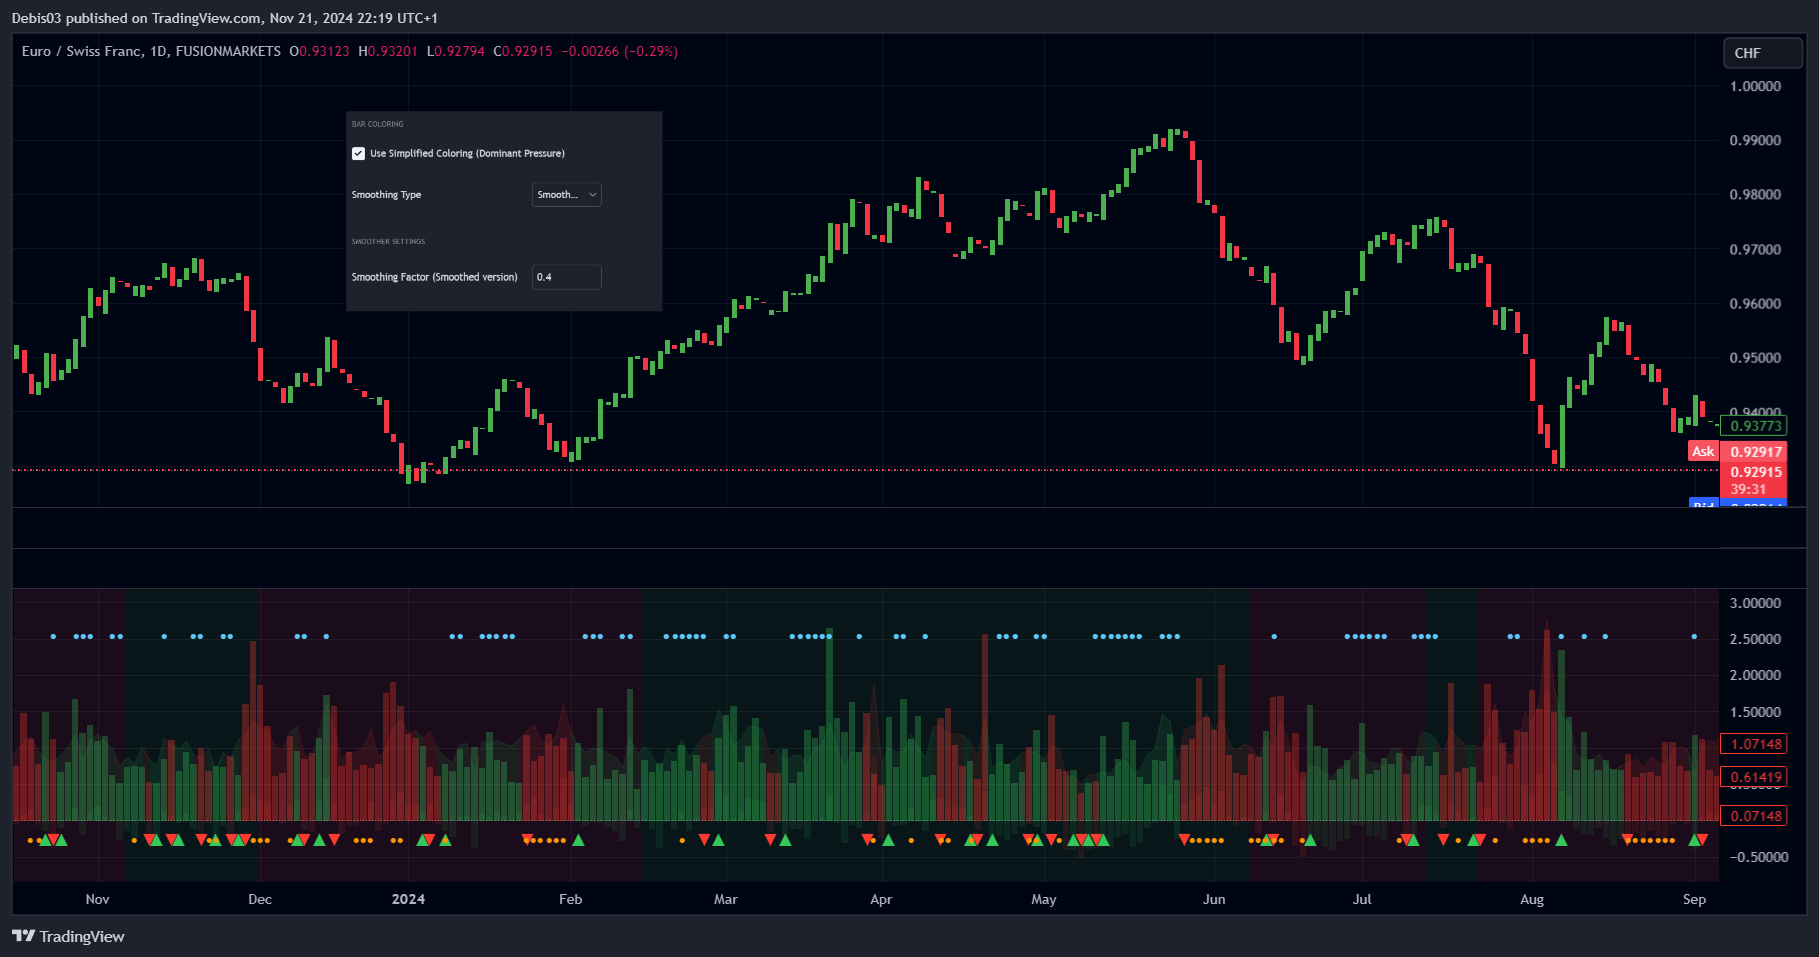Open the Smoothing Type dropdown

coord(566,195)
